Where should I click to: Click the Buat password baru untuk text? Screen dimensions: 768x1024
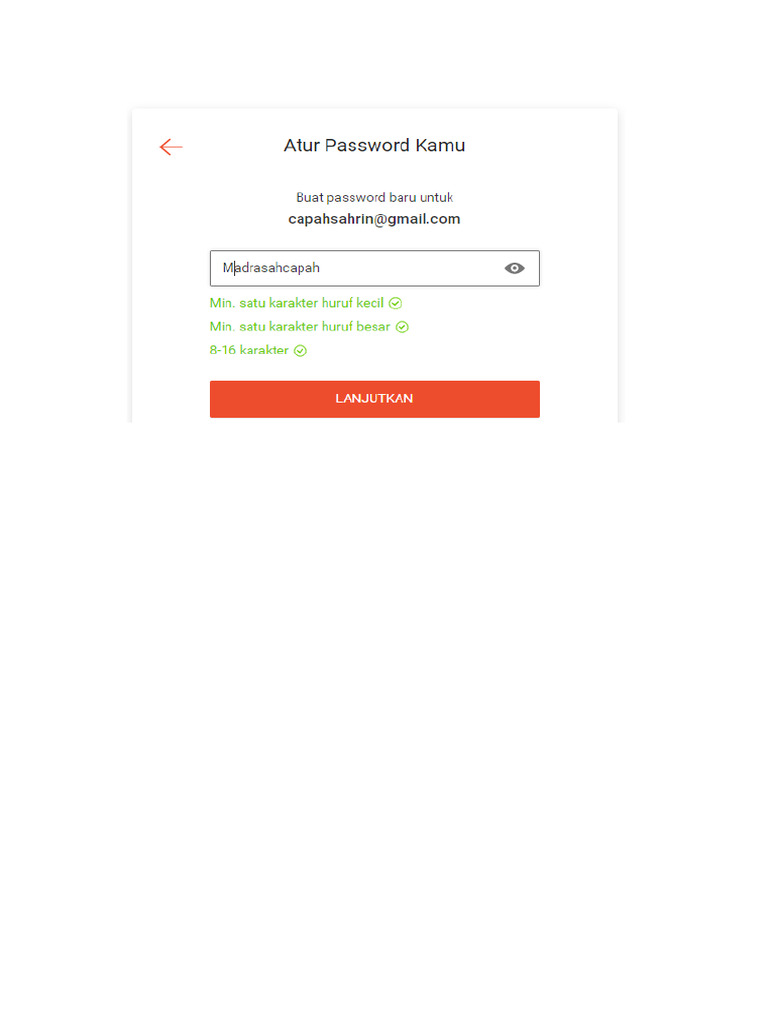[374, 197]
